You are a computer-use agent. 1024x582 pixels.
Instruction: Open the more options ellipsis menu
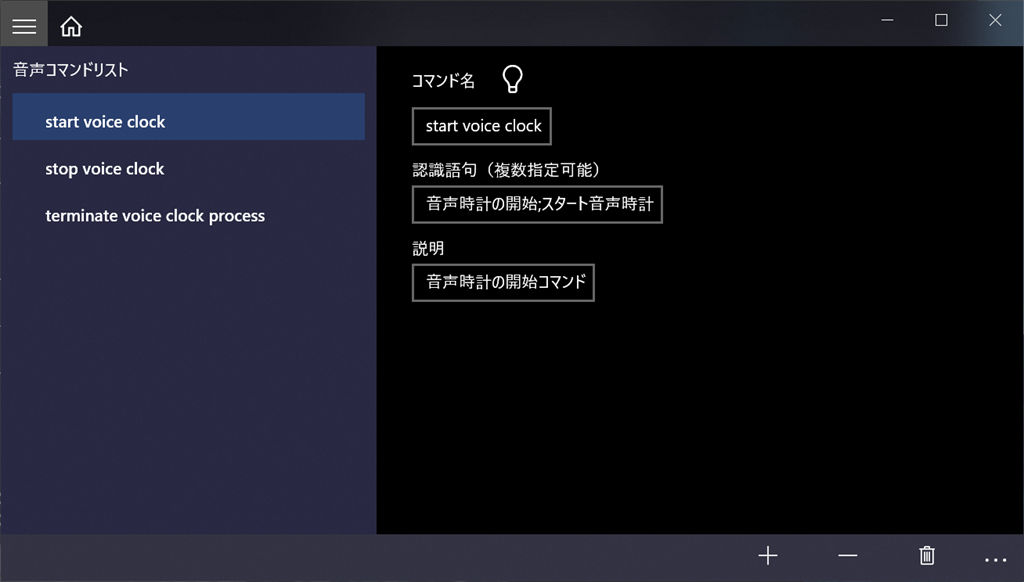tap(995, 558)
